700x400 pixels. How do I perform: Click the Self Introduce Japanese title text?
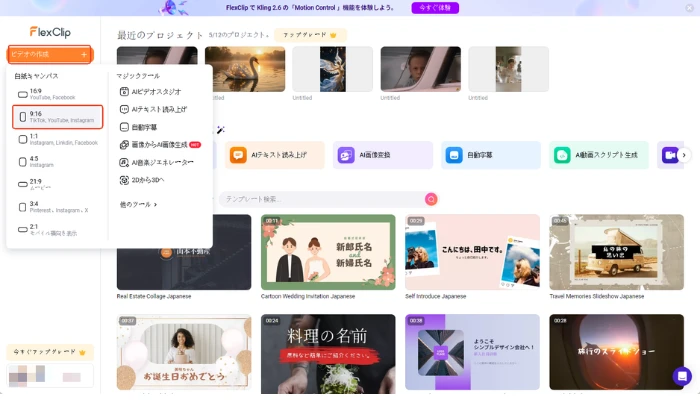coord(435,296)
